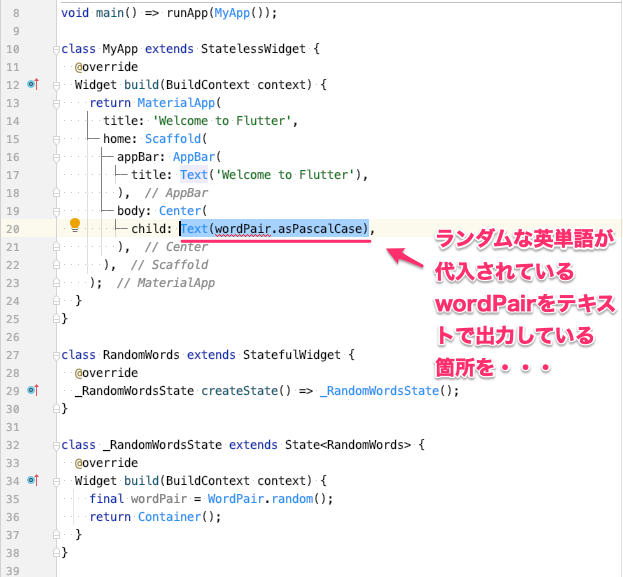Collapse the build method fold on line 12
This screenshot has width=623, height=577.
(x=56, y=85)
